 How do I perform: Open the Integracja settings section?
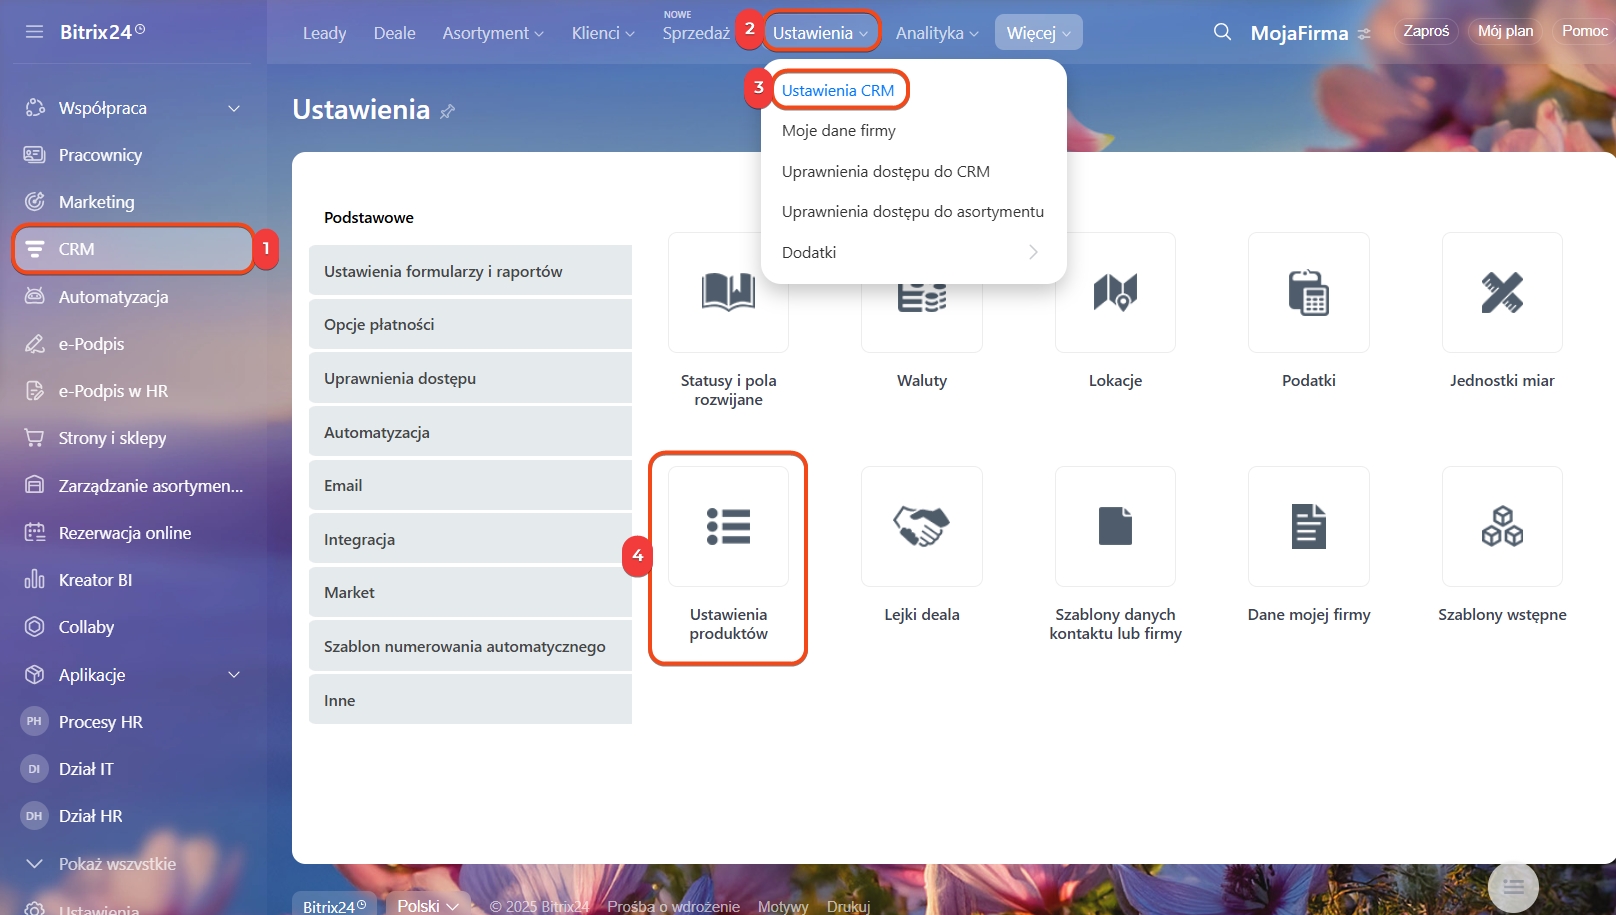pos(470,539)
